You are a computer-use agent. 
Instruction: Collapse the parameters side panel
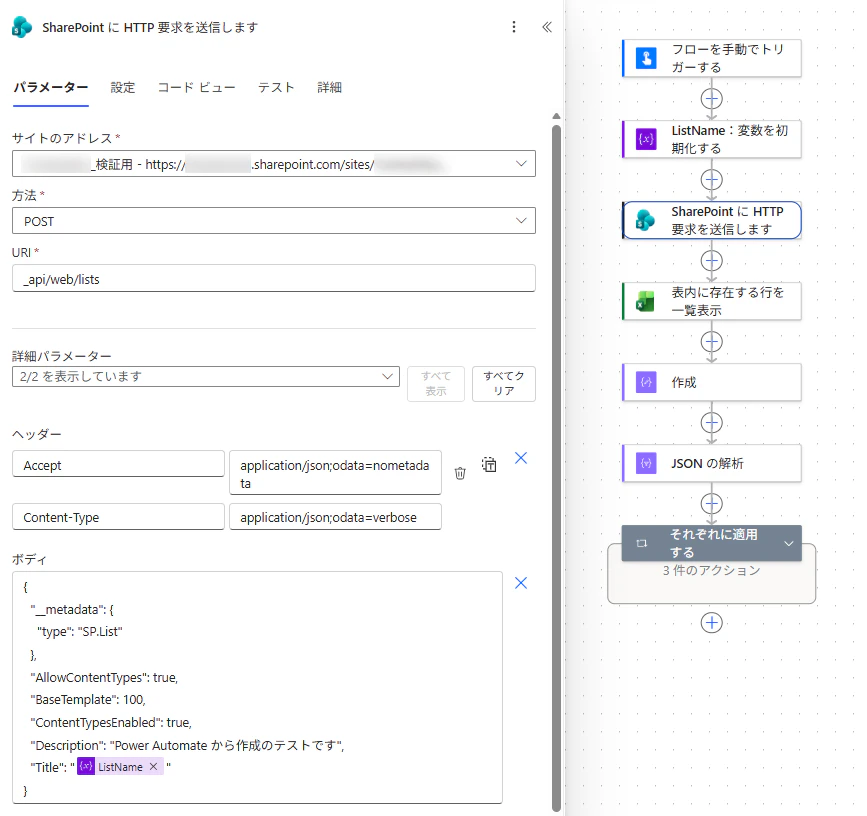click(x=547, y=27)
